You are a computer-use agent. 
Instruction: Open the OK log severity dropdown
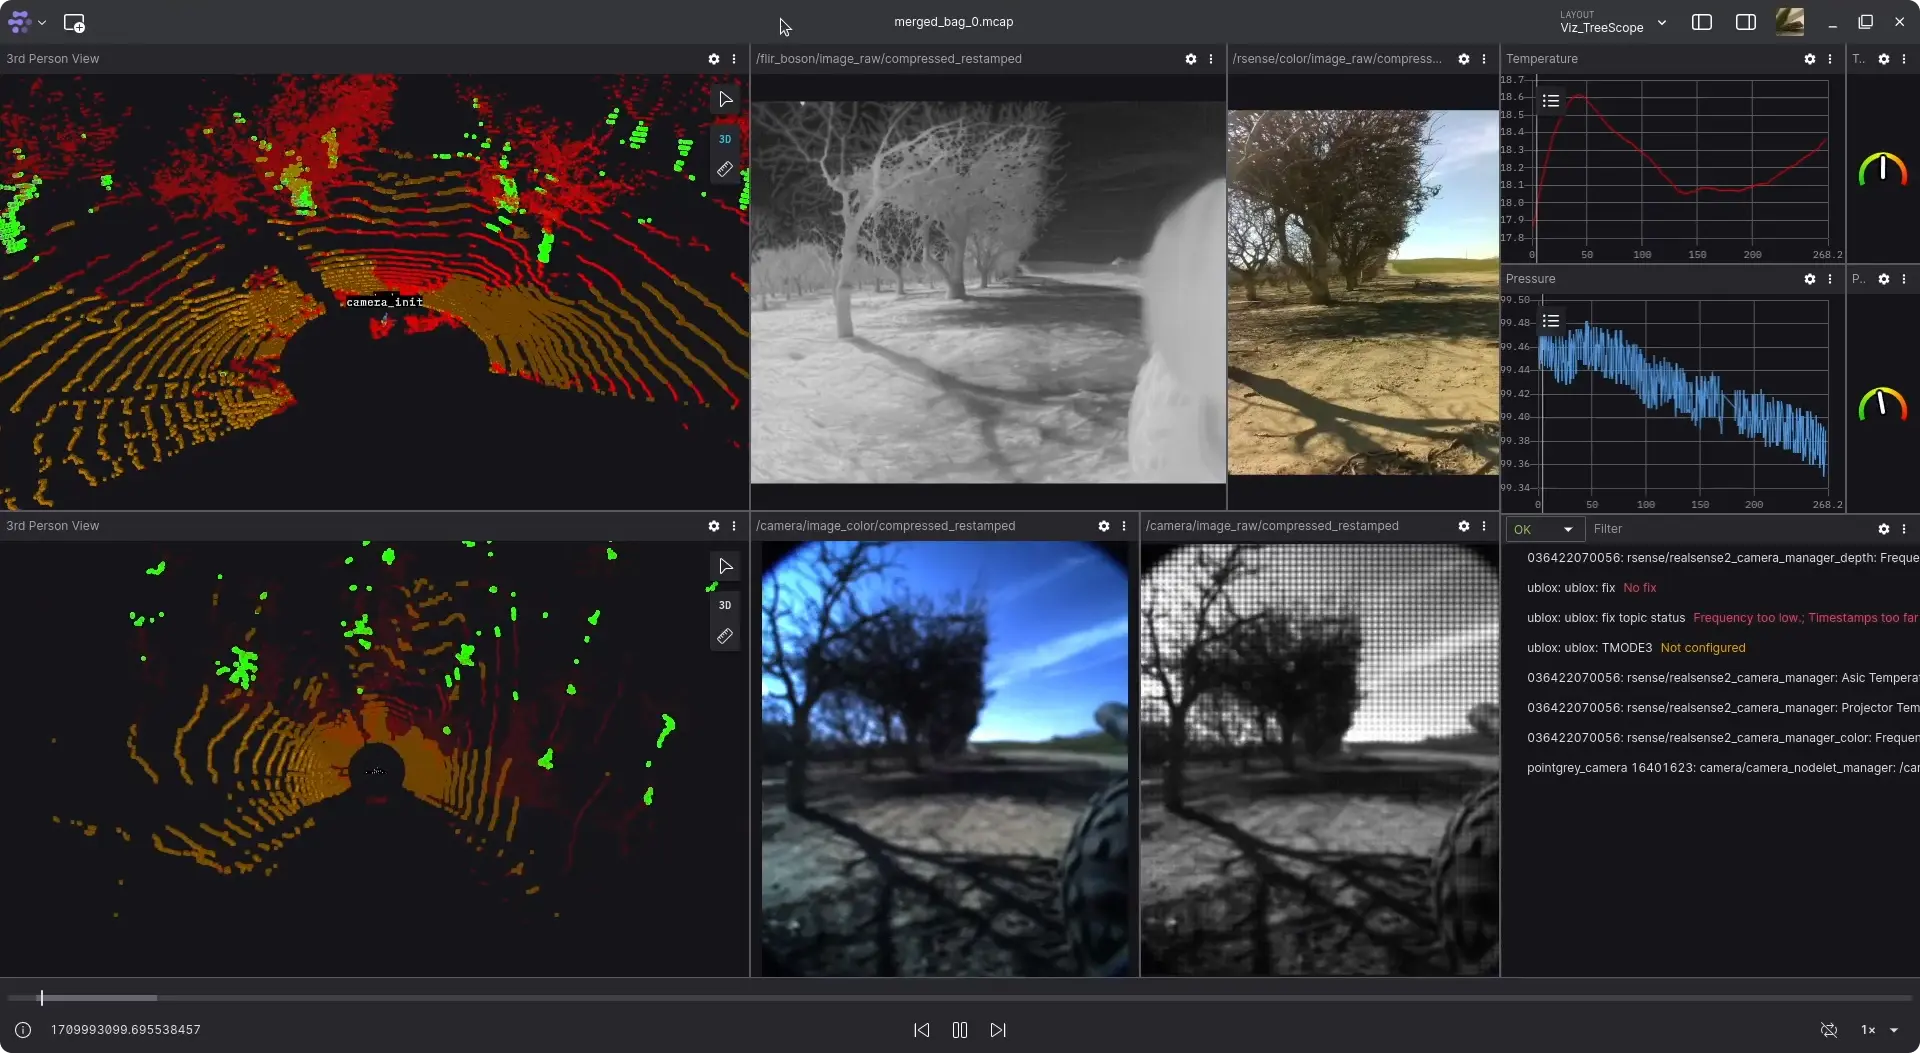tap(1543, 529)
